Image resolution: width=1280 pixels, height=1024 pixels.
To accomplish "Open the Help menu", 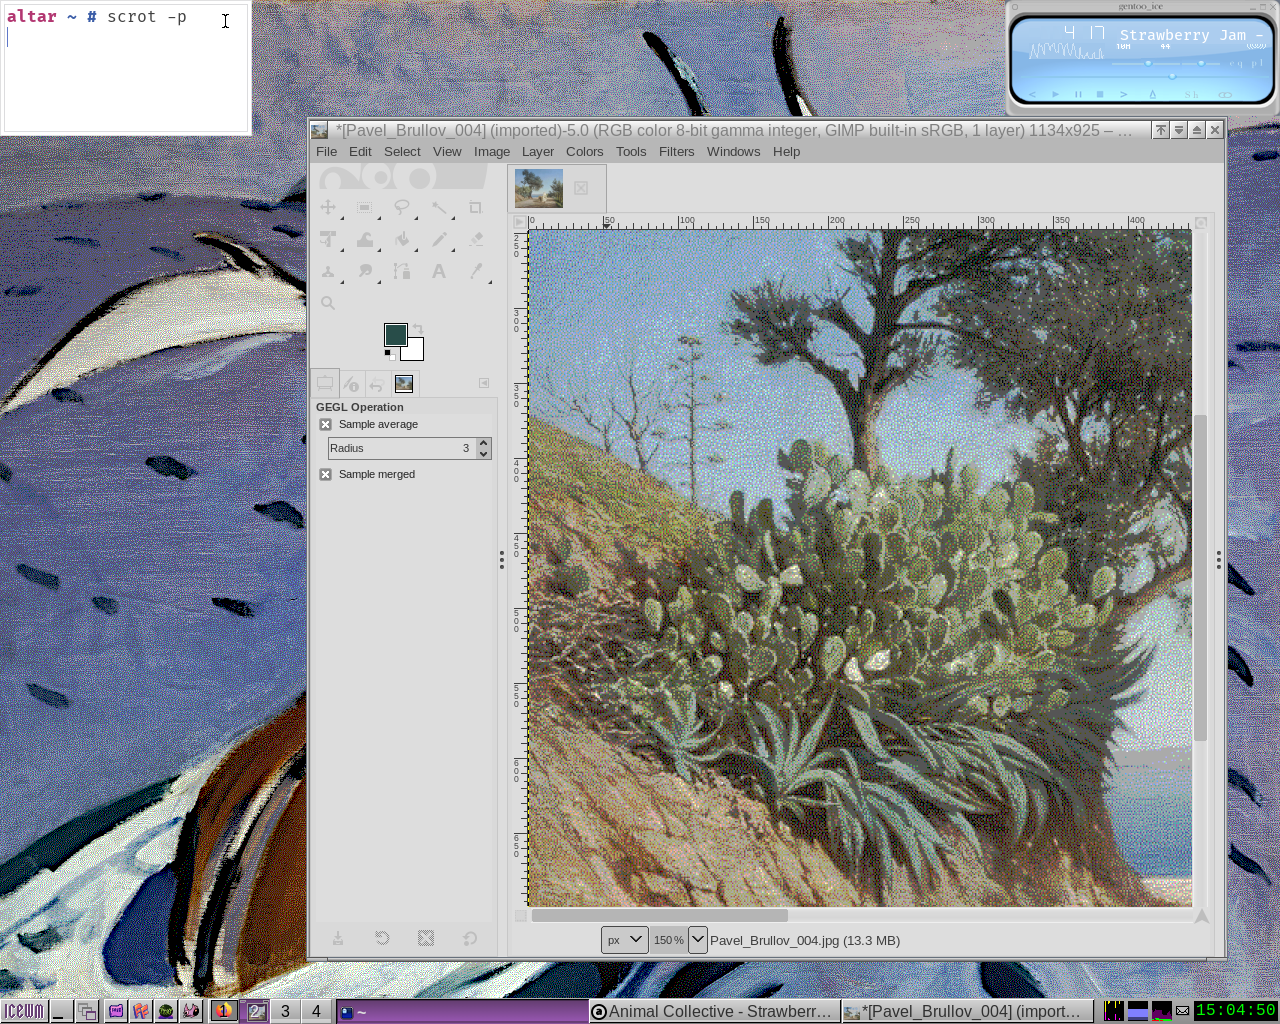I will [787, 152].
